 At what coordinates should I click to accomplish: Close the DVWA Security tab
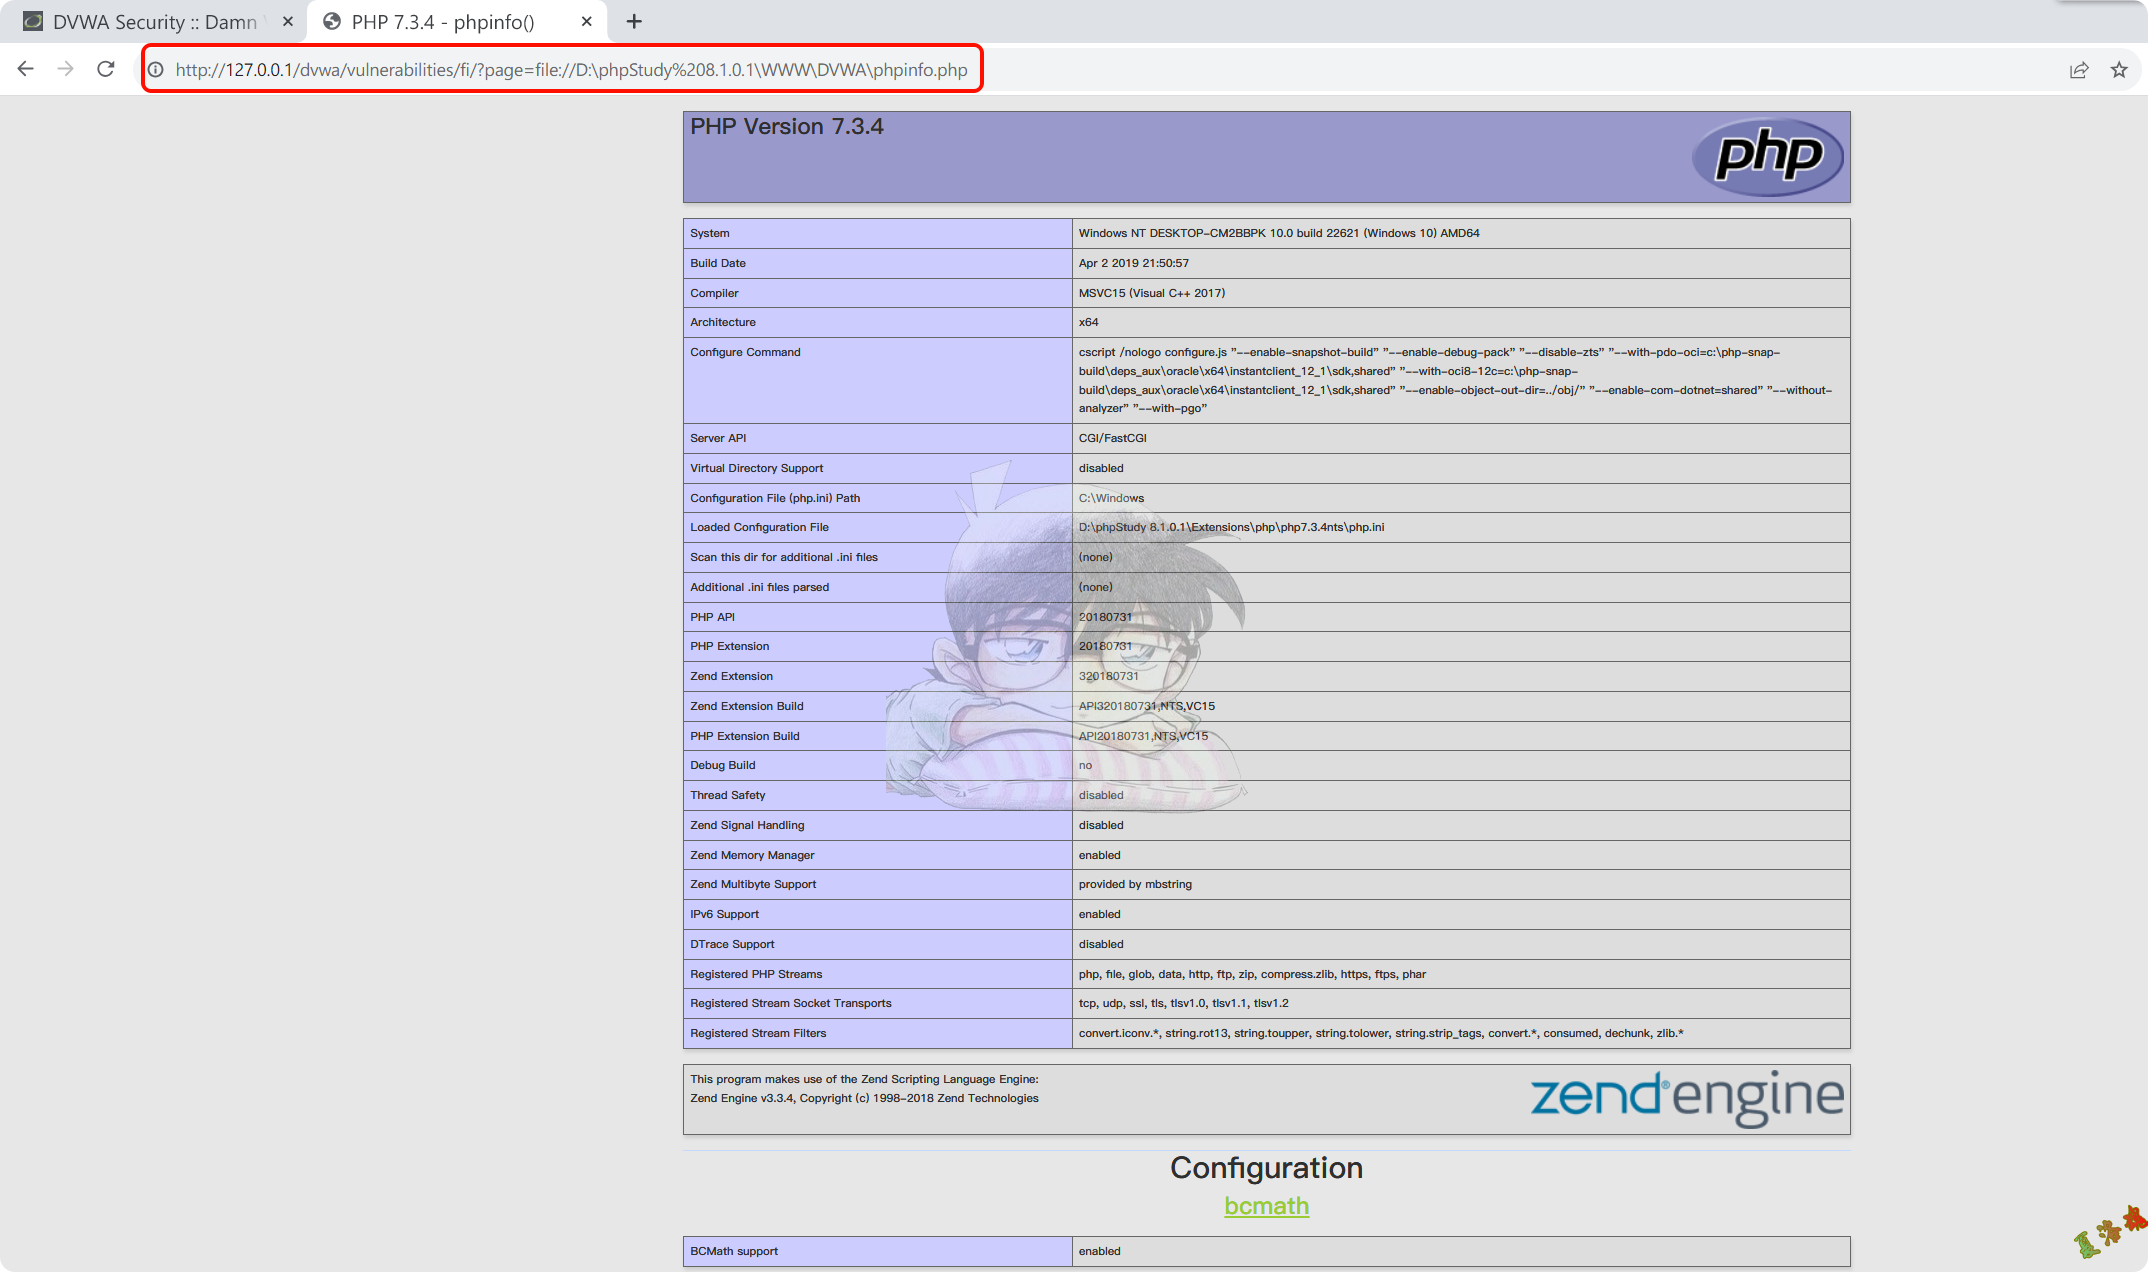288,21
